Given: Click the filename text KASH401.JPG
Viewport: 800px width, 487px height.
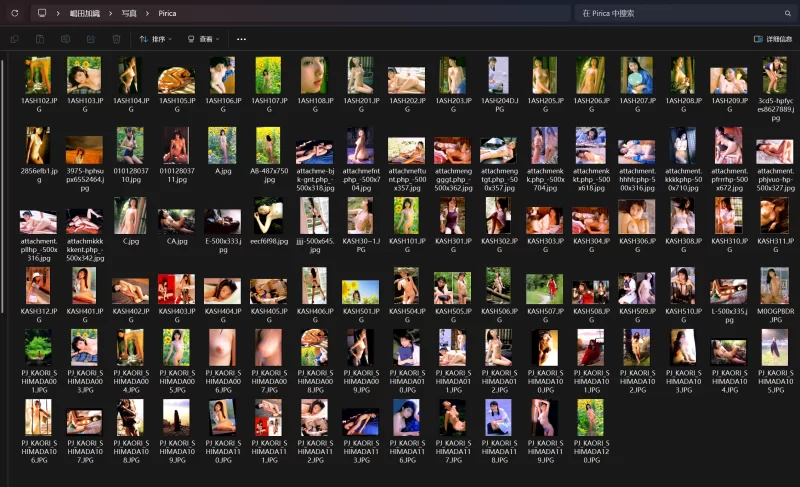Looking at the screenshot, I should tap(85, 315).
